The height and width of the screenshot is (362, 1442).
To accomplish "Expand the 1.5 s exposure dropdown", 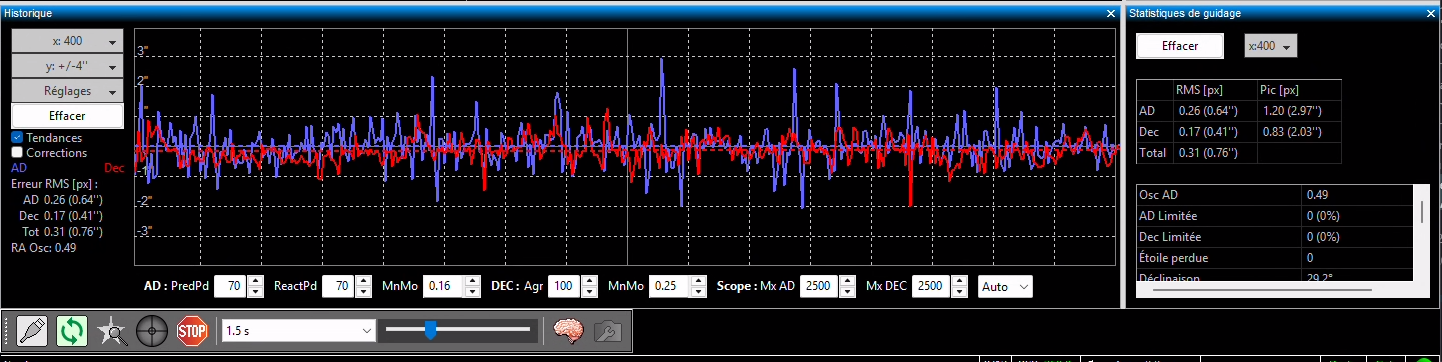I will point(297,330).
